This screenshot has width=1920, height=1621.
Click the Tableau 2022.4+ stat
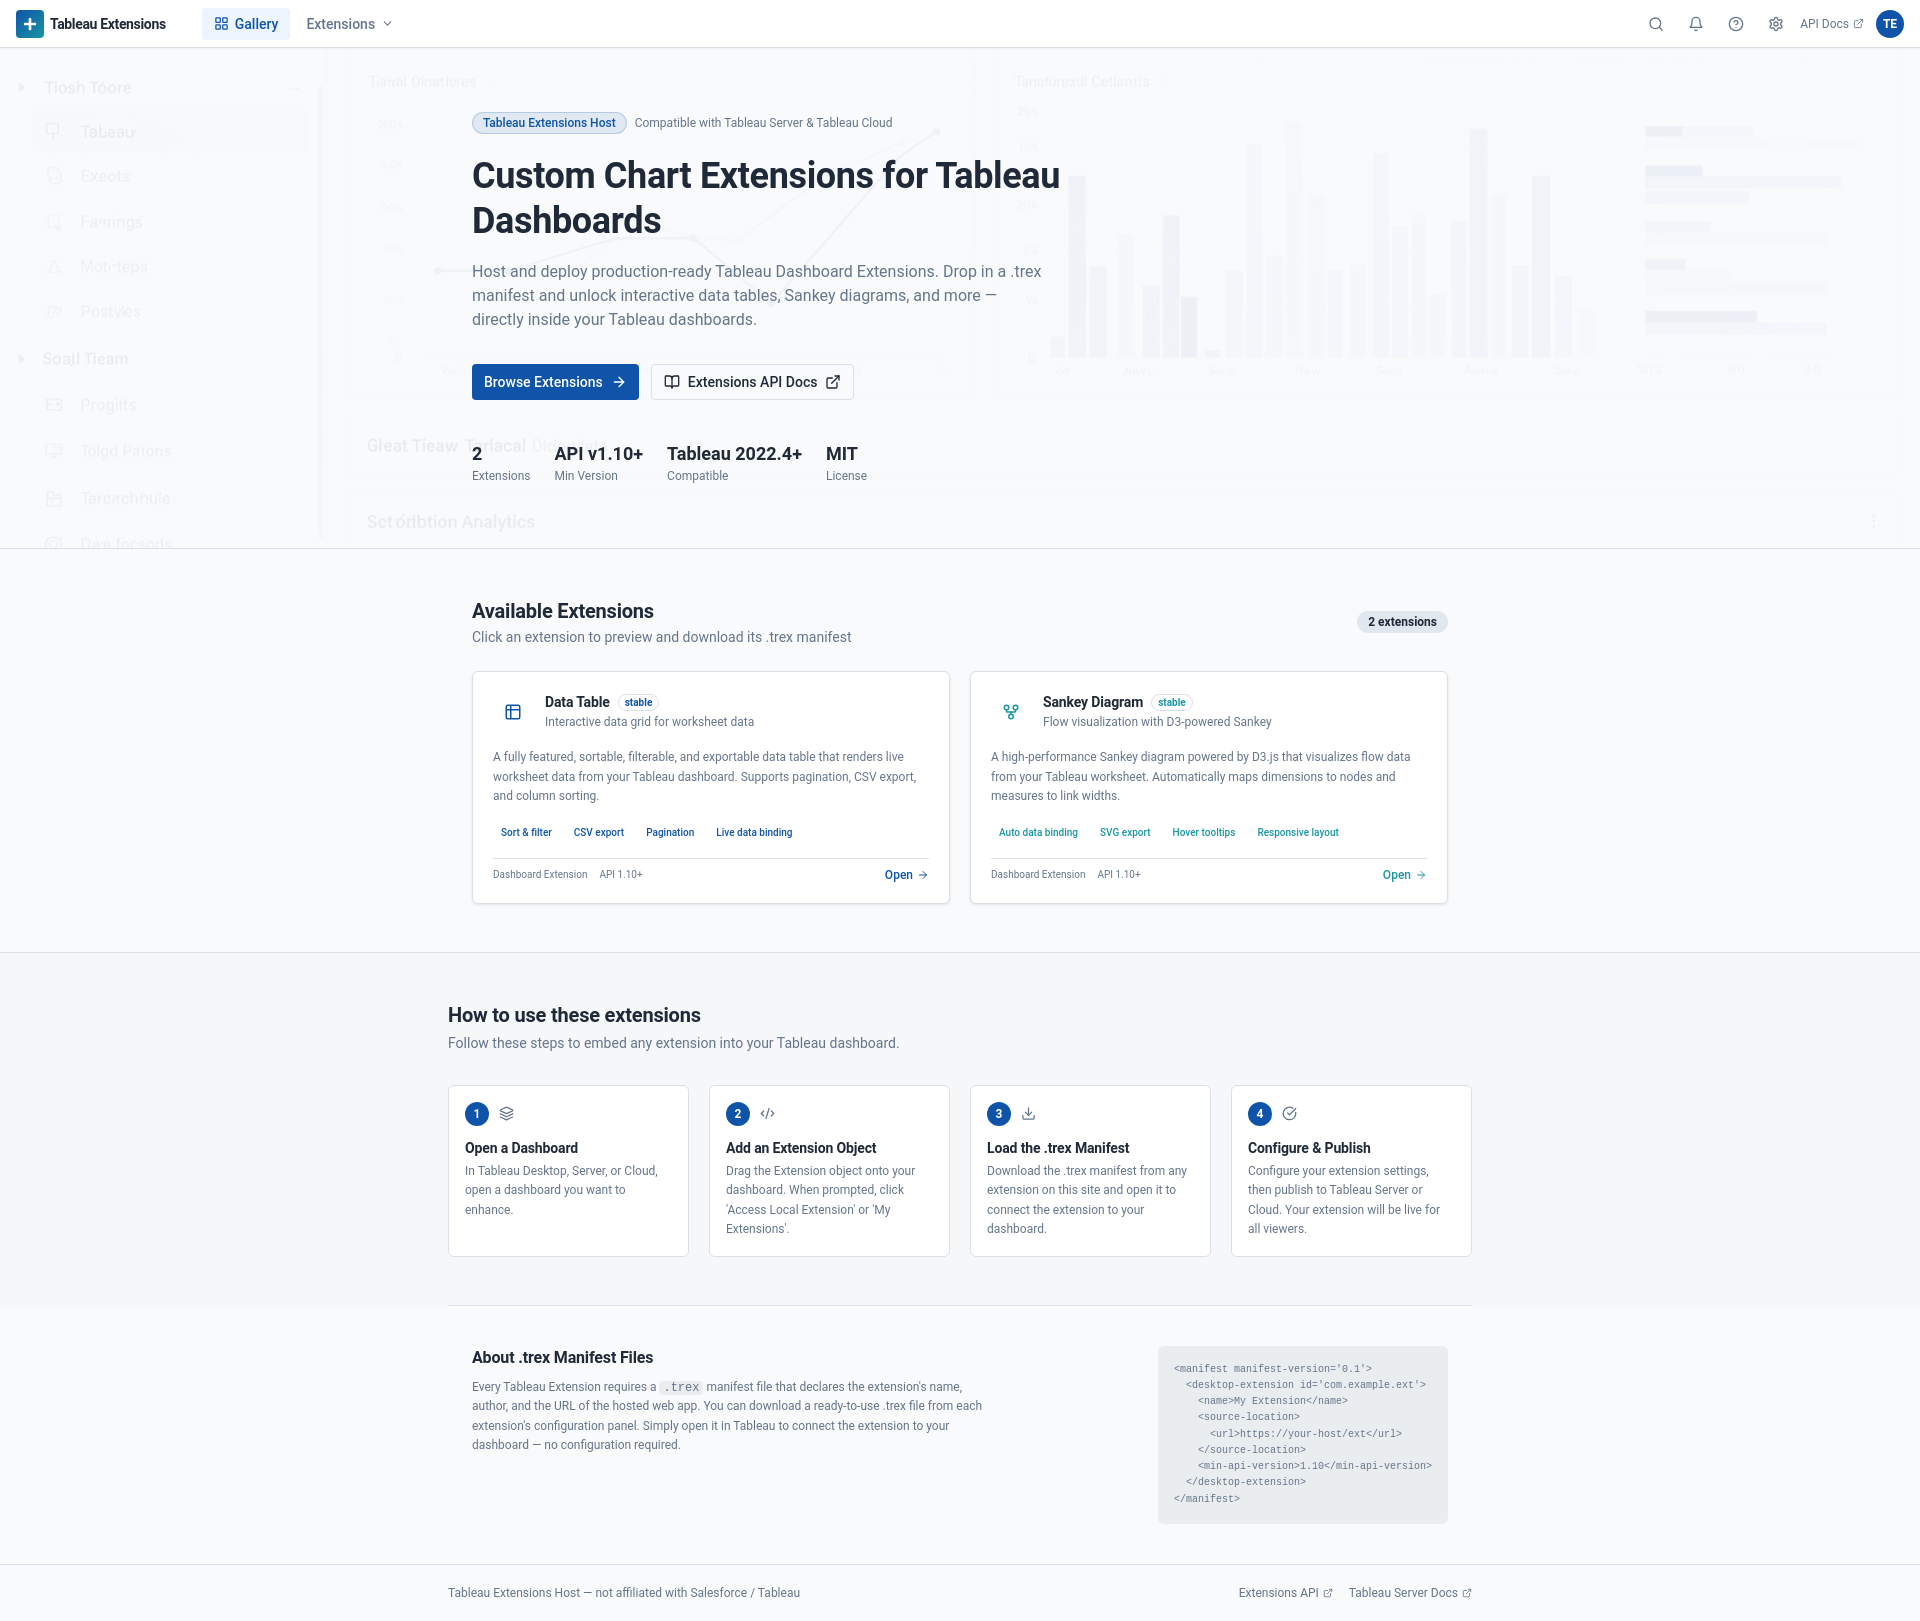[734, 463]
